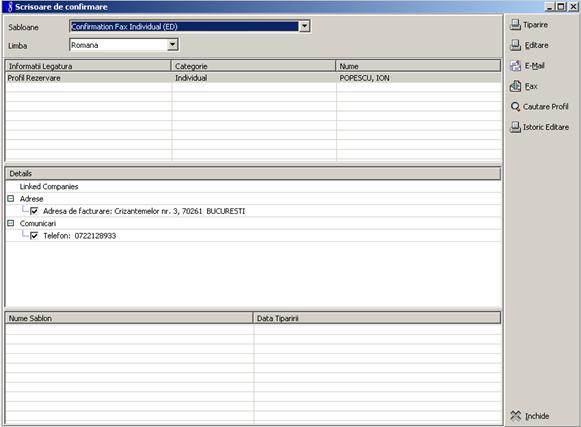Click the E-Mail icon
This screenshot has height=427, width=581.
[x=515, y=66]
